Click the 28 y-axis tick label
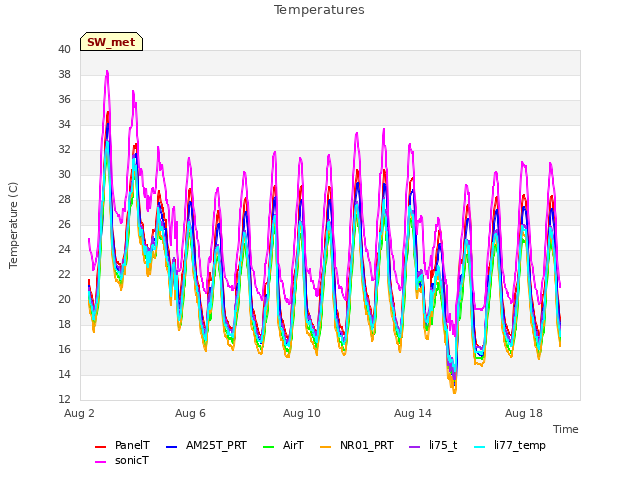This screenshot has height=480, width=640. [64, 199]
